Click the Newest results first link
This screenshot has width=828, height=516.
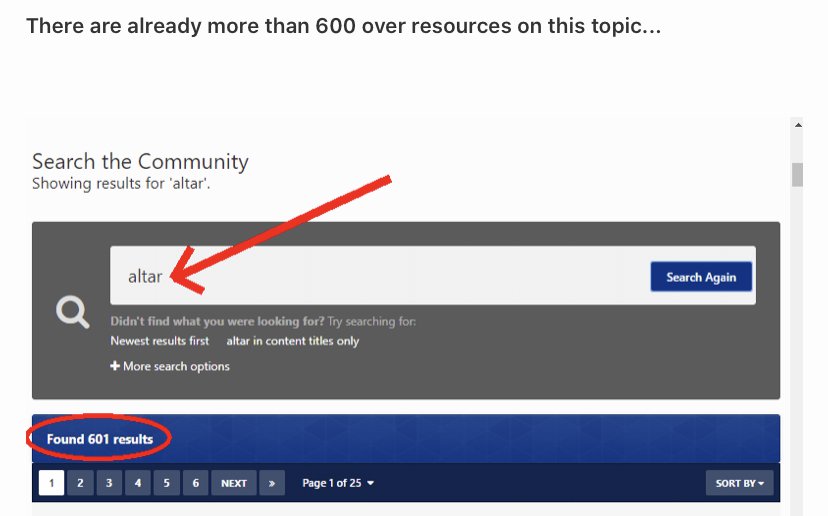point(159,341)
